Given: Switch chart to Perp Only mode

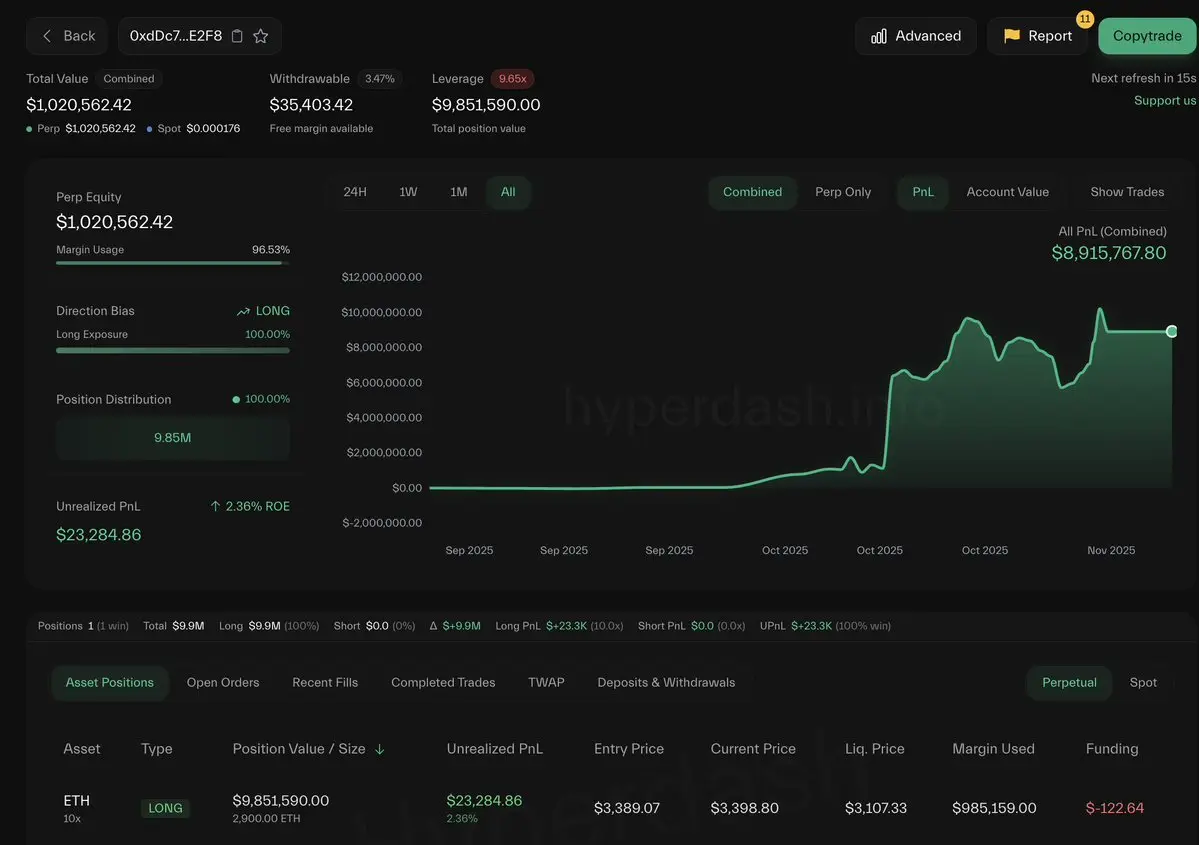Looking at the screenshot, I should point(843,192).
